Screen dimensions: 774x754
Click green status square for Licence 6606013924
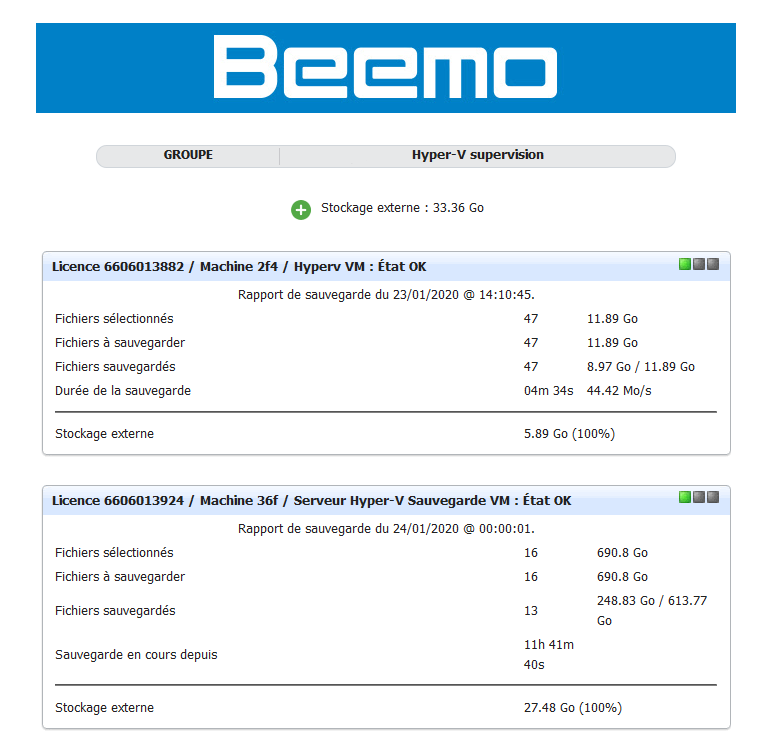tap(685, 497)
